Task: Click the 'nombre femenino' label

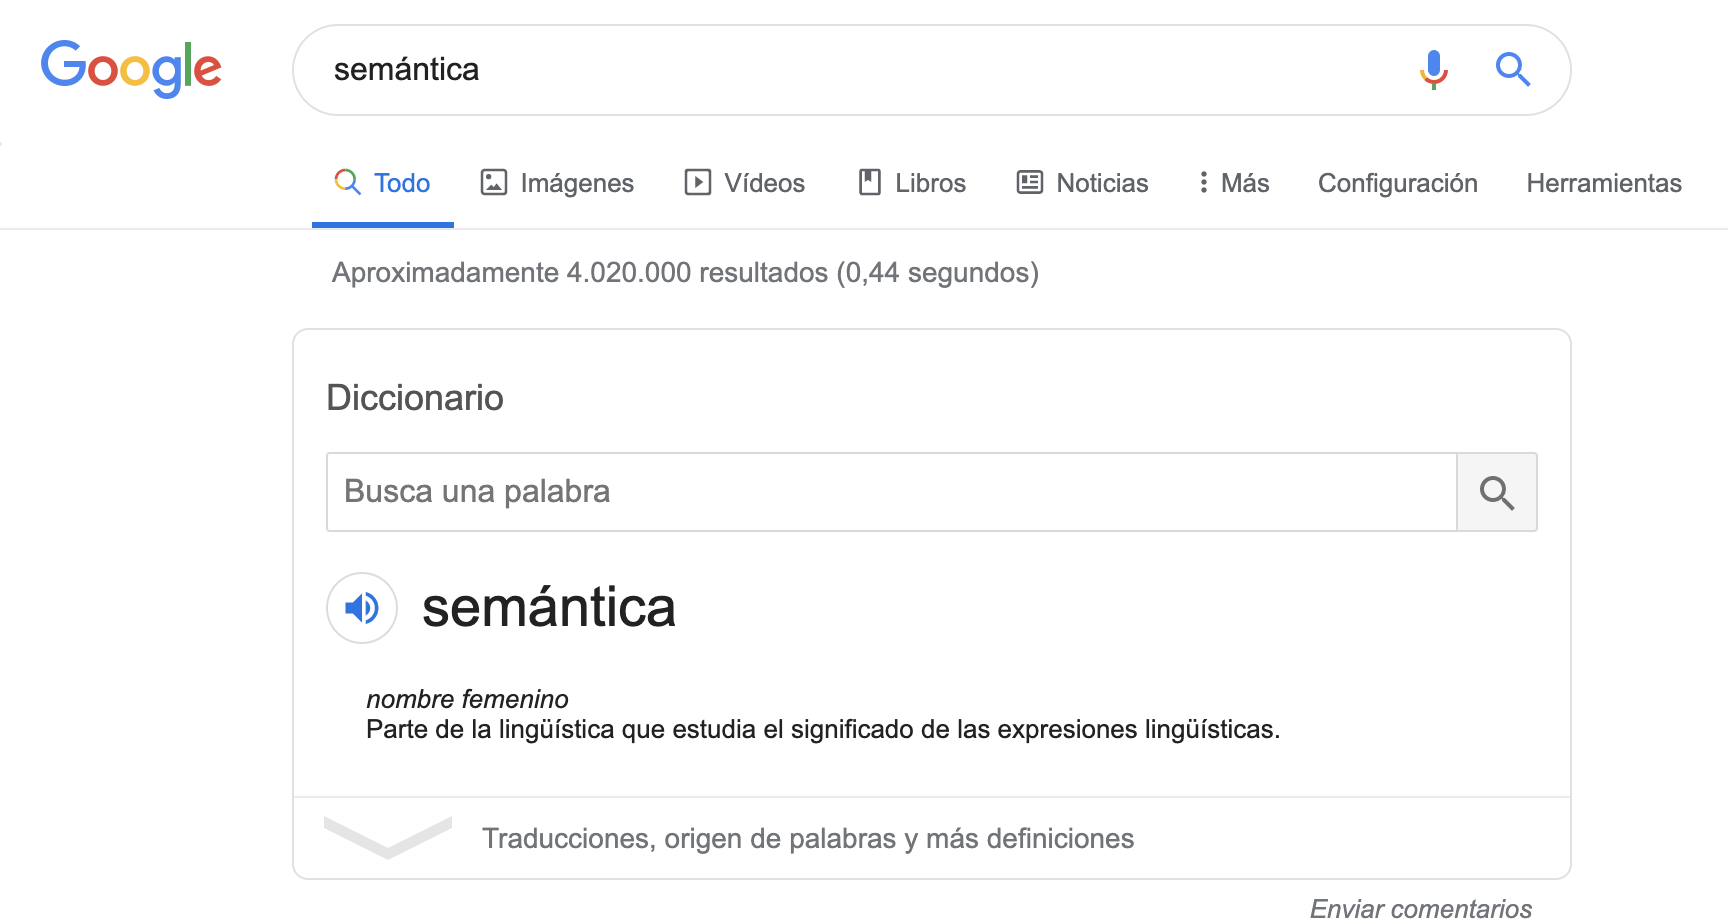Action: coord(467,699)
